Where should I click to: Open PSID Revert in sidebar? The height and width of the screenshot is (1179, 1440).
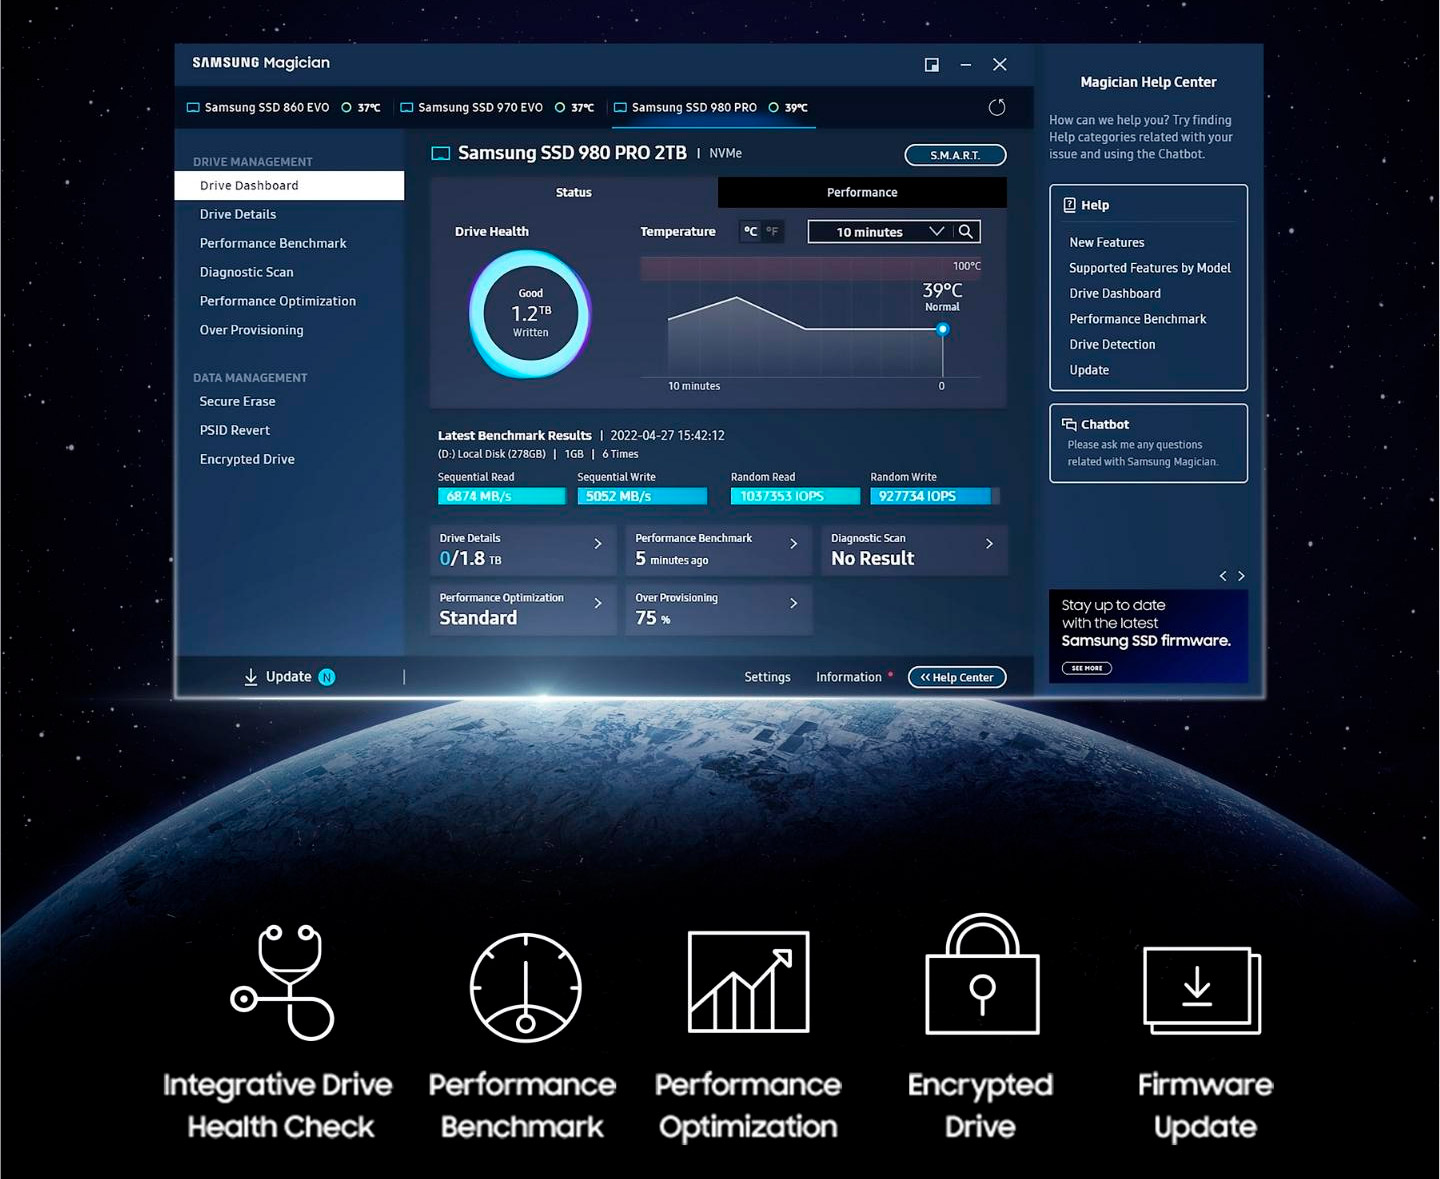click(x=235, y=430)
